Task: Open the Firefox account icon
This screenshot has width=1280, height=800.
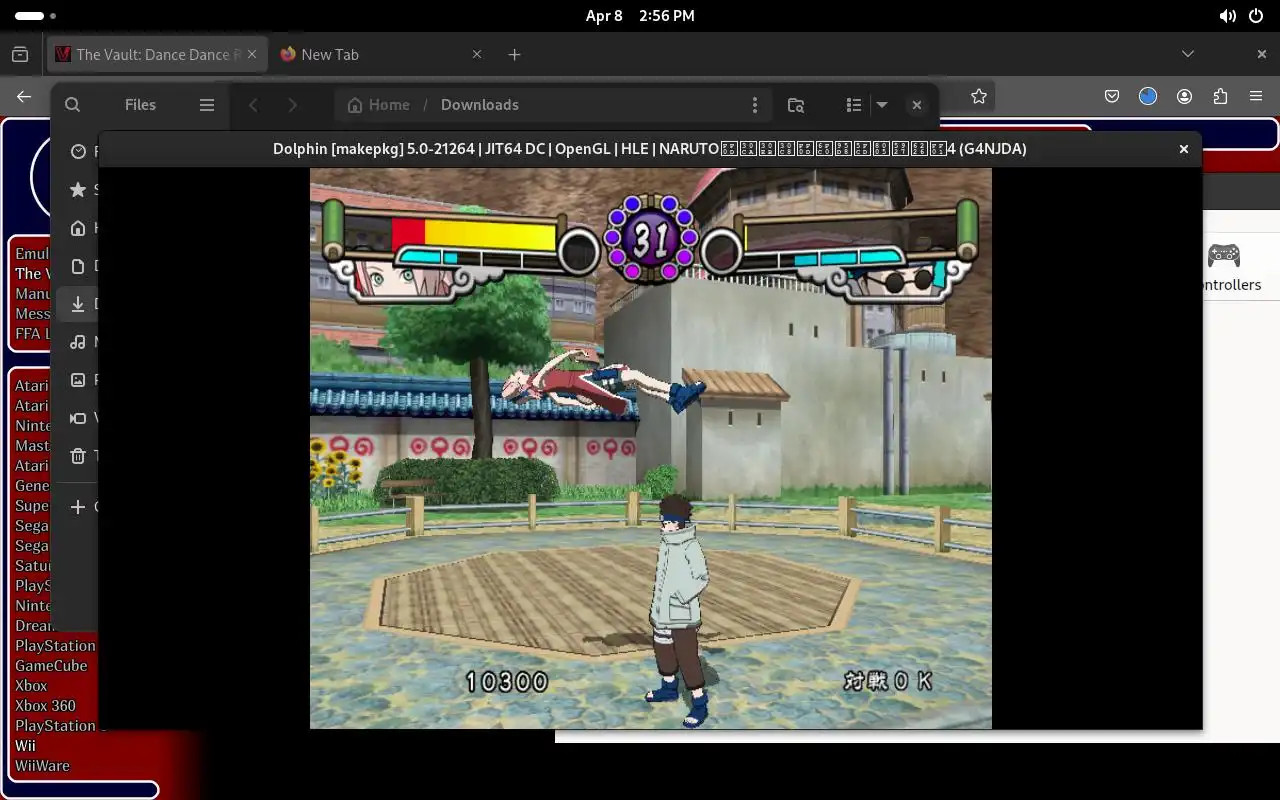Action: tap(1184, 96)
